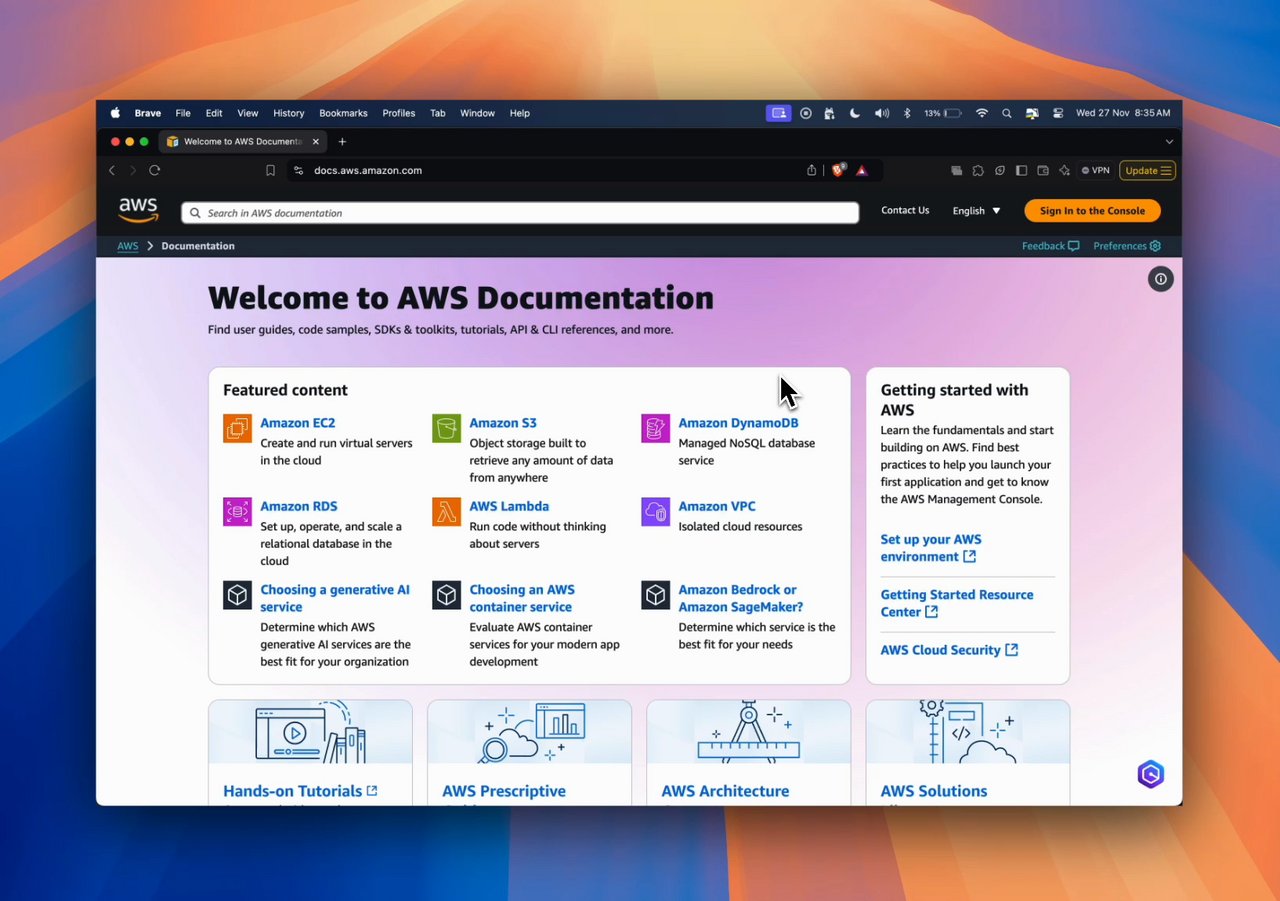
Task: Open the Profiles menu
Action: [399, 113]
